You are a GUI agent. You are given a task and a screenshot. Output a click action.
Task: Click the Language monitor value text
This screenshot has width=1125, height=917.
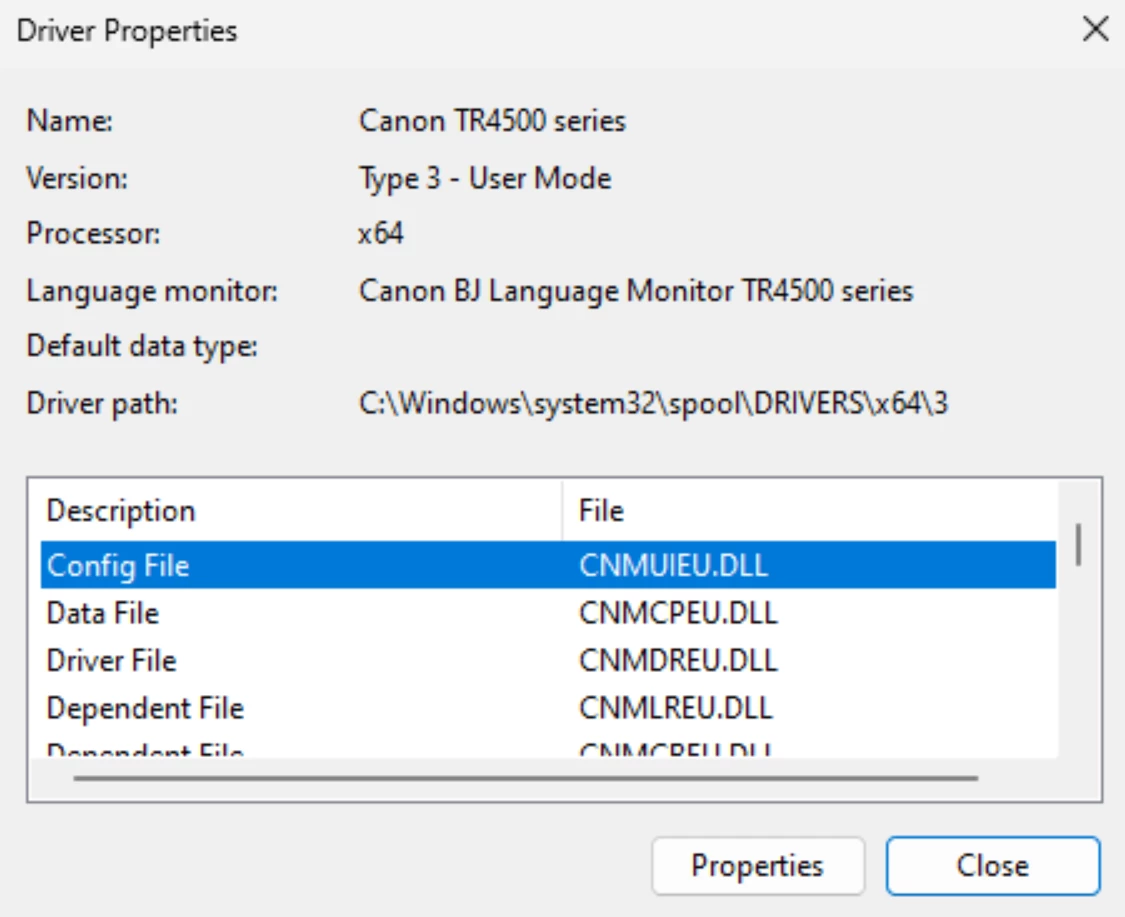pos(636,291)
